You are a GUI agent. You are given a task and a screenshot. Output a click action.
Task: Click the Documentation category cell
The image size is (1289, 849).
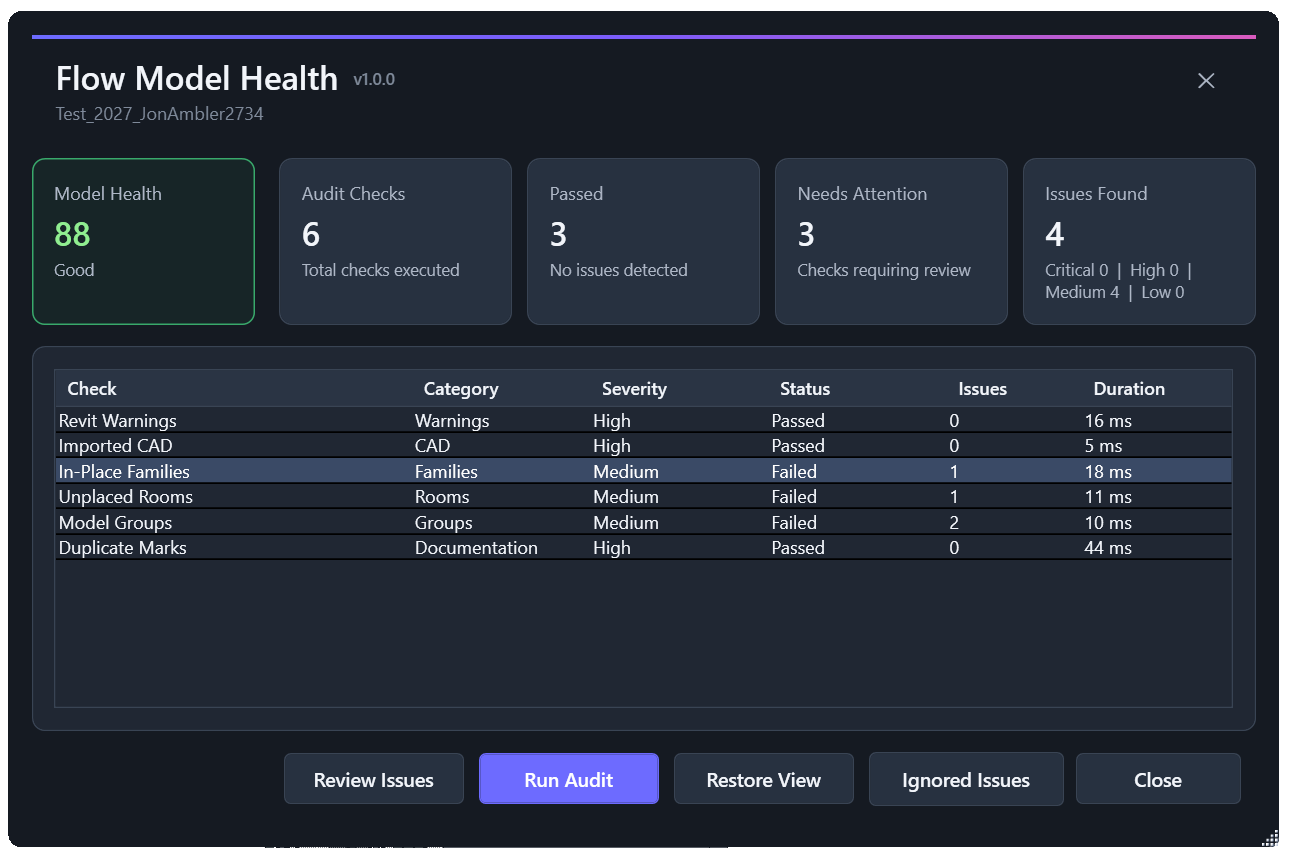click(x=476, y=548)
